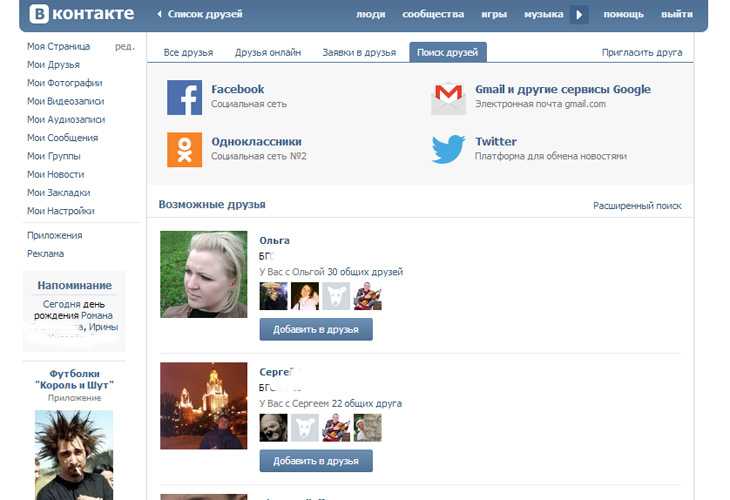The height and width of the screenshot is (500, 730).
Task: Open Сергей's profile photo
Action: click(204, 405)
